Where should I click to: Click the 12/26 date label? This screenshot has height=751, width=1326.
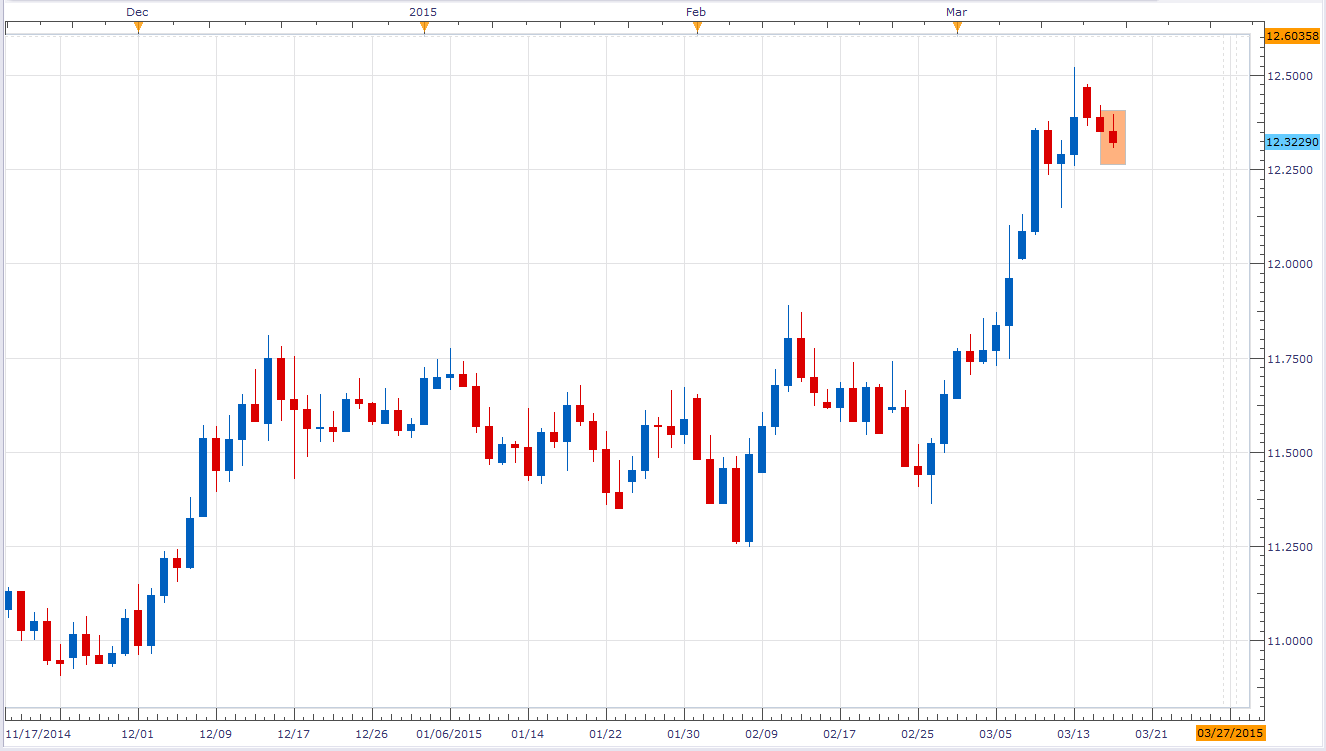(372, 733)
